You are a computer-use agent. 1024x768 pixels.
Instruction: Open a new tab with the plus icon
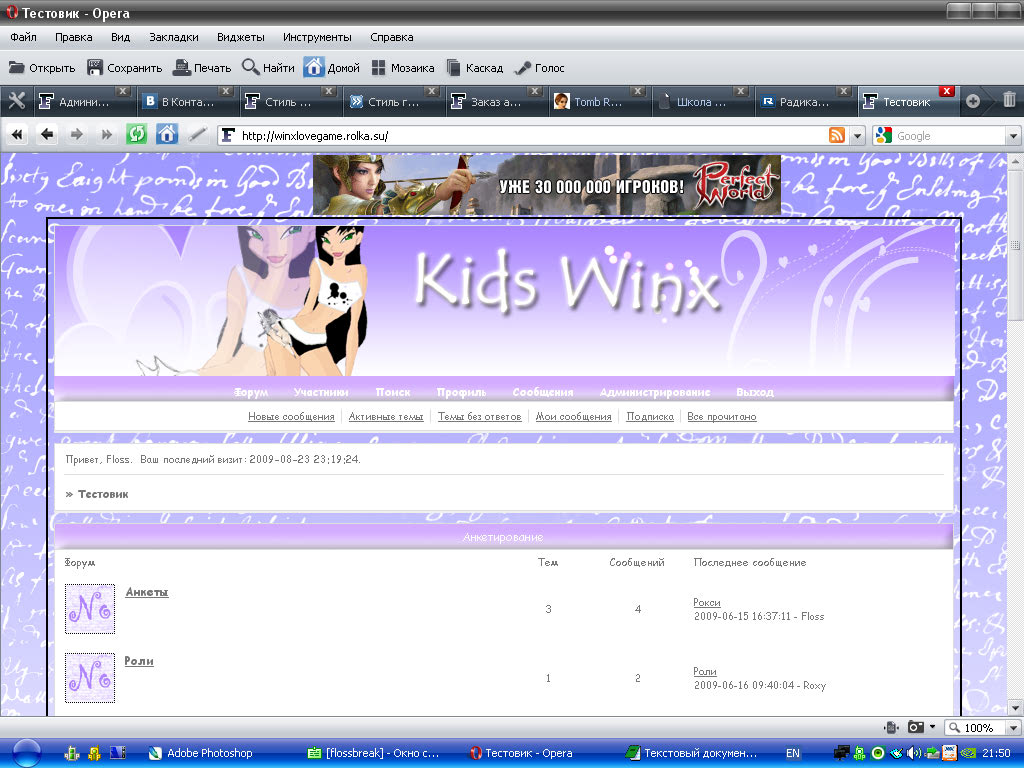pos(972,101)
